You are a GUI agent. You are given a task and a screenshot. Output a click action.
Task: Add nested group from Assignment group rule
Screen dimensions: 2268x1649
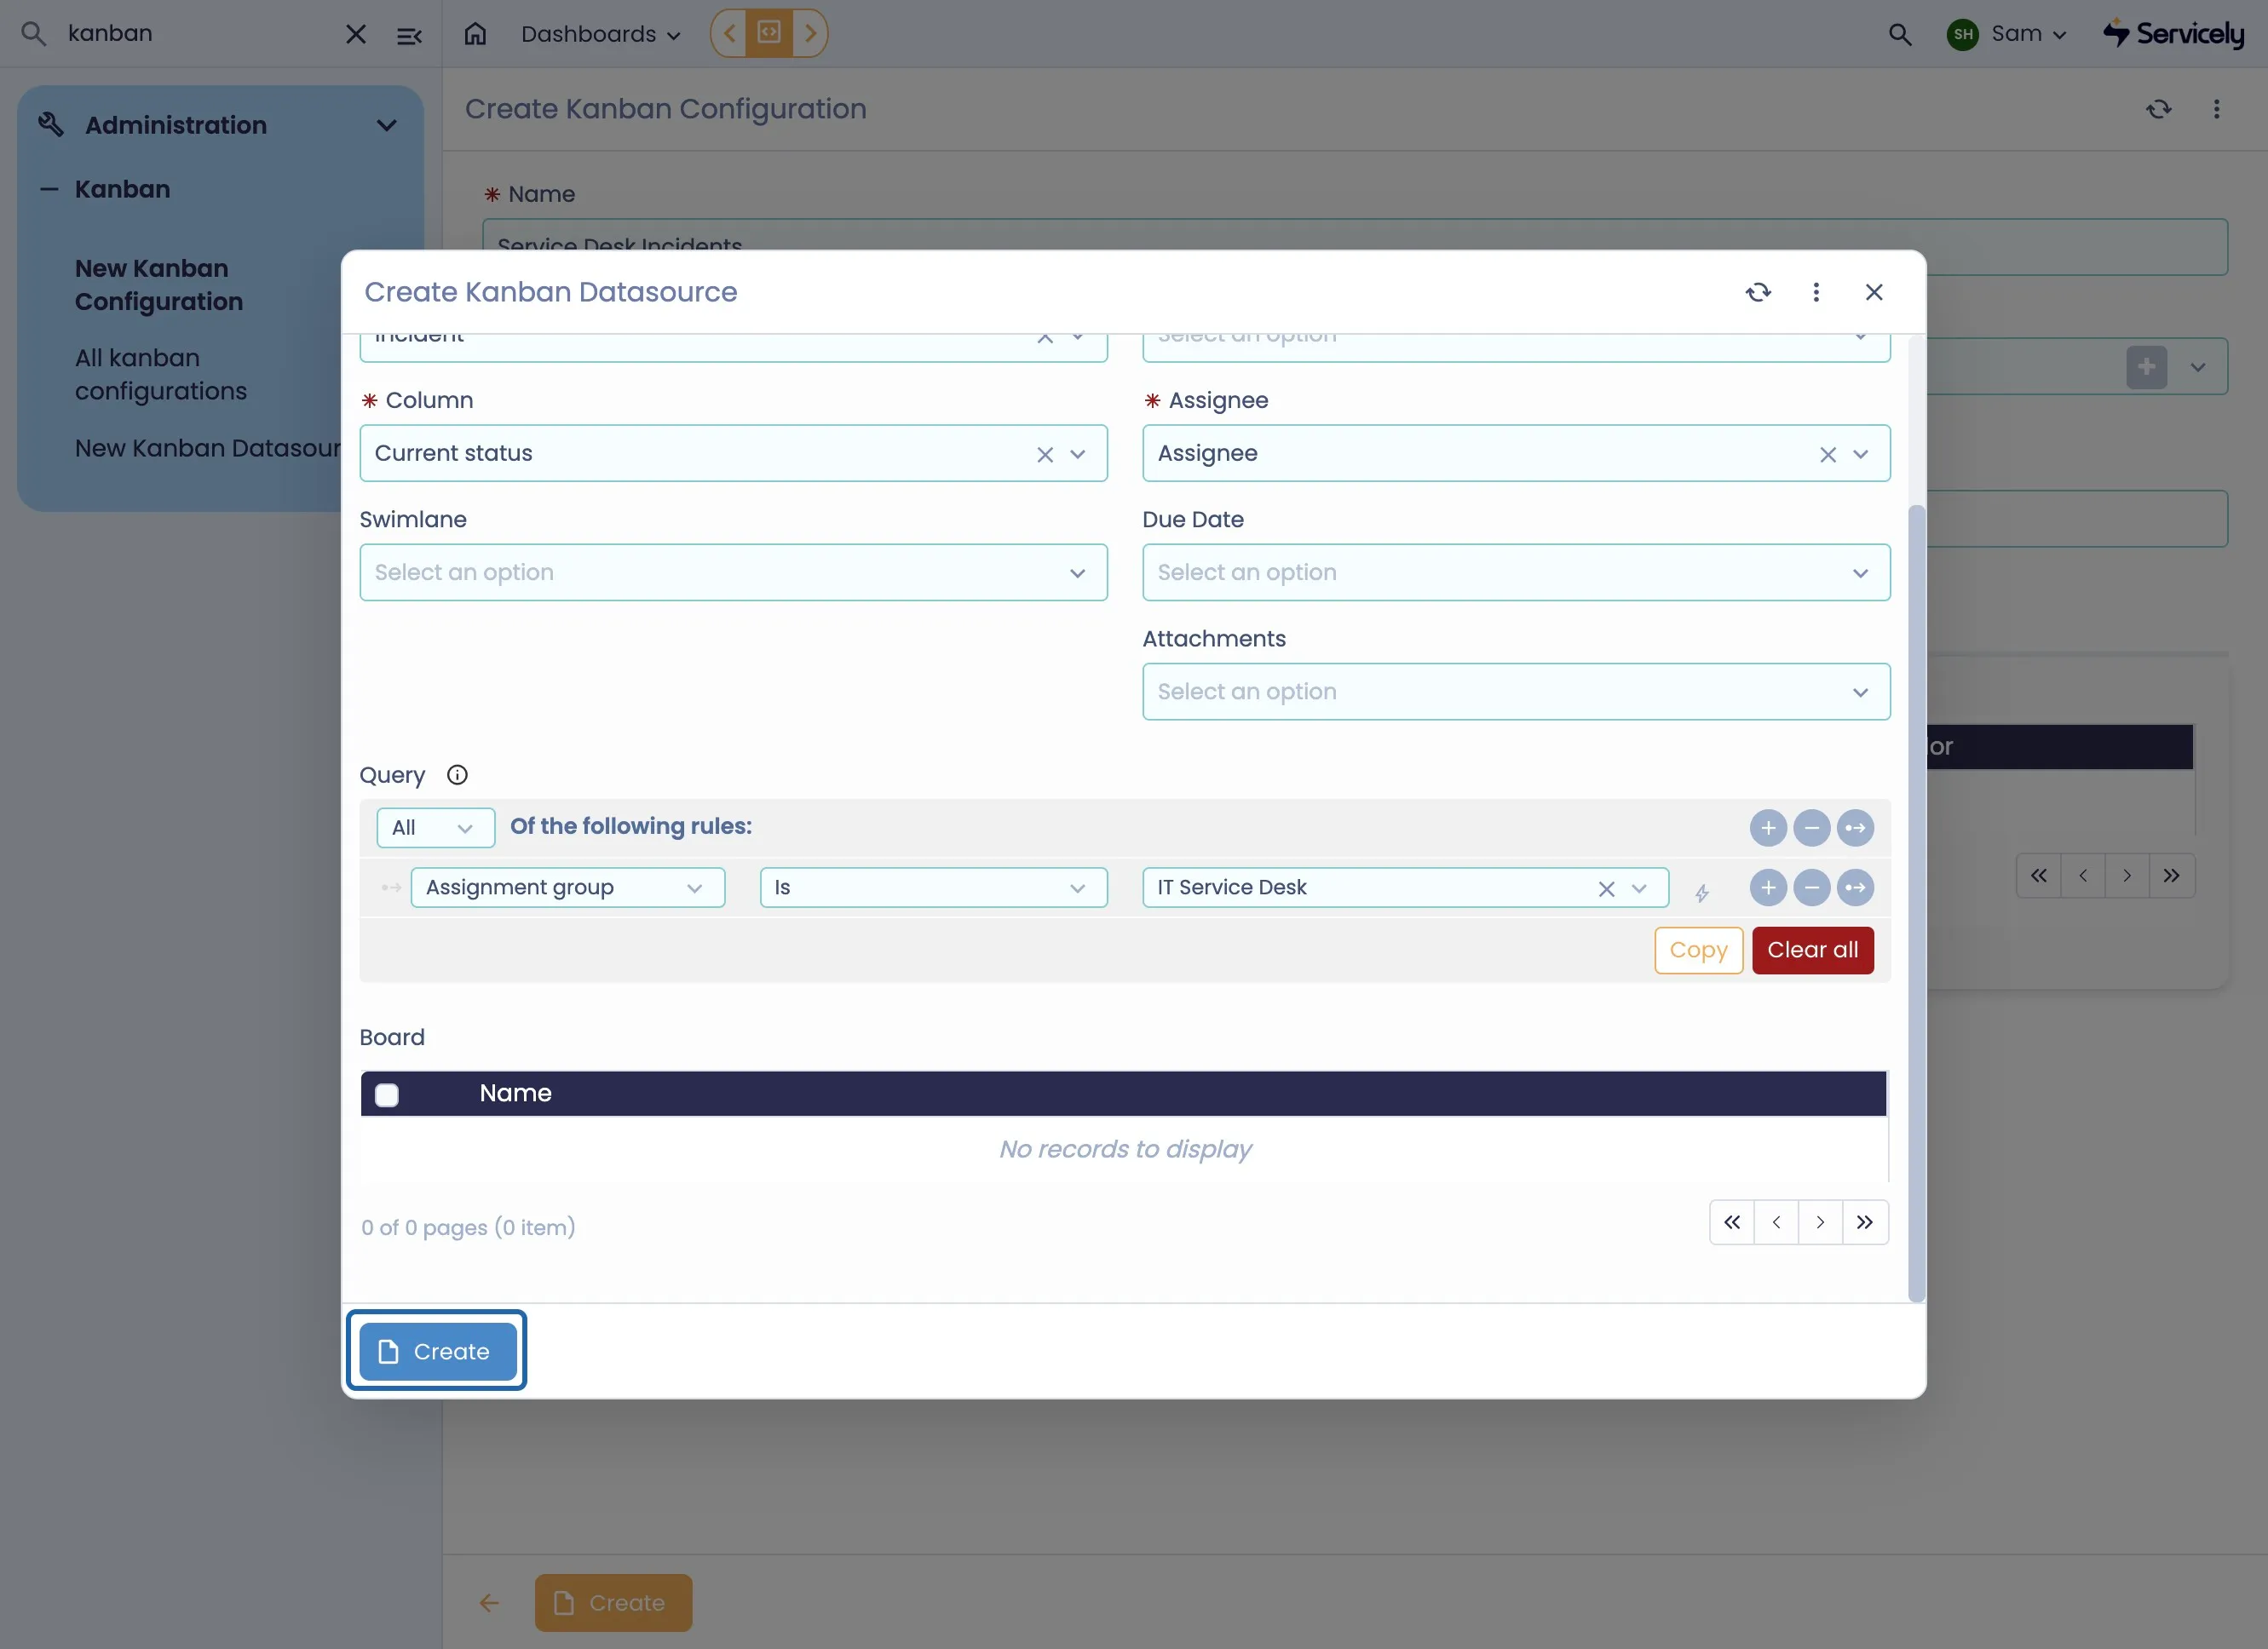pos(1855,888)
